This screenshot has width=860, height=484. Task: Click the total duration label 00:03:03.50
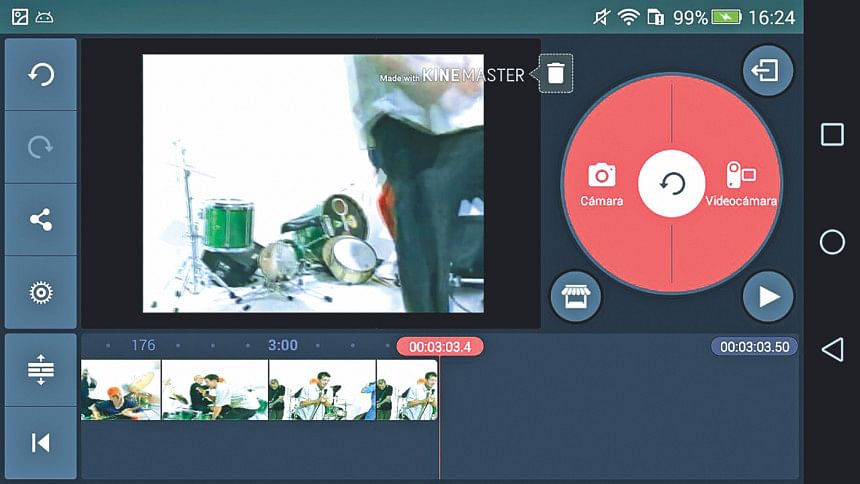[754, 346]
